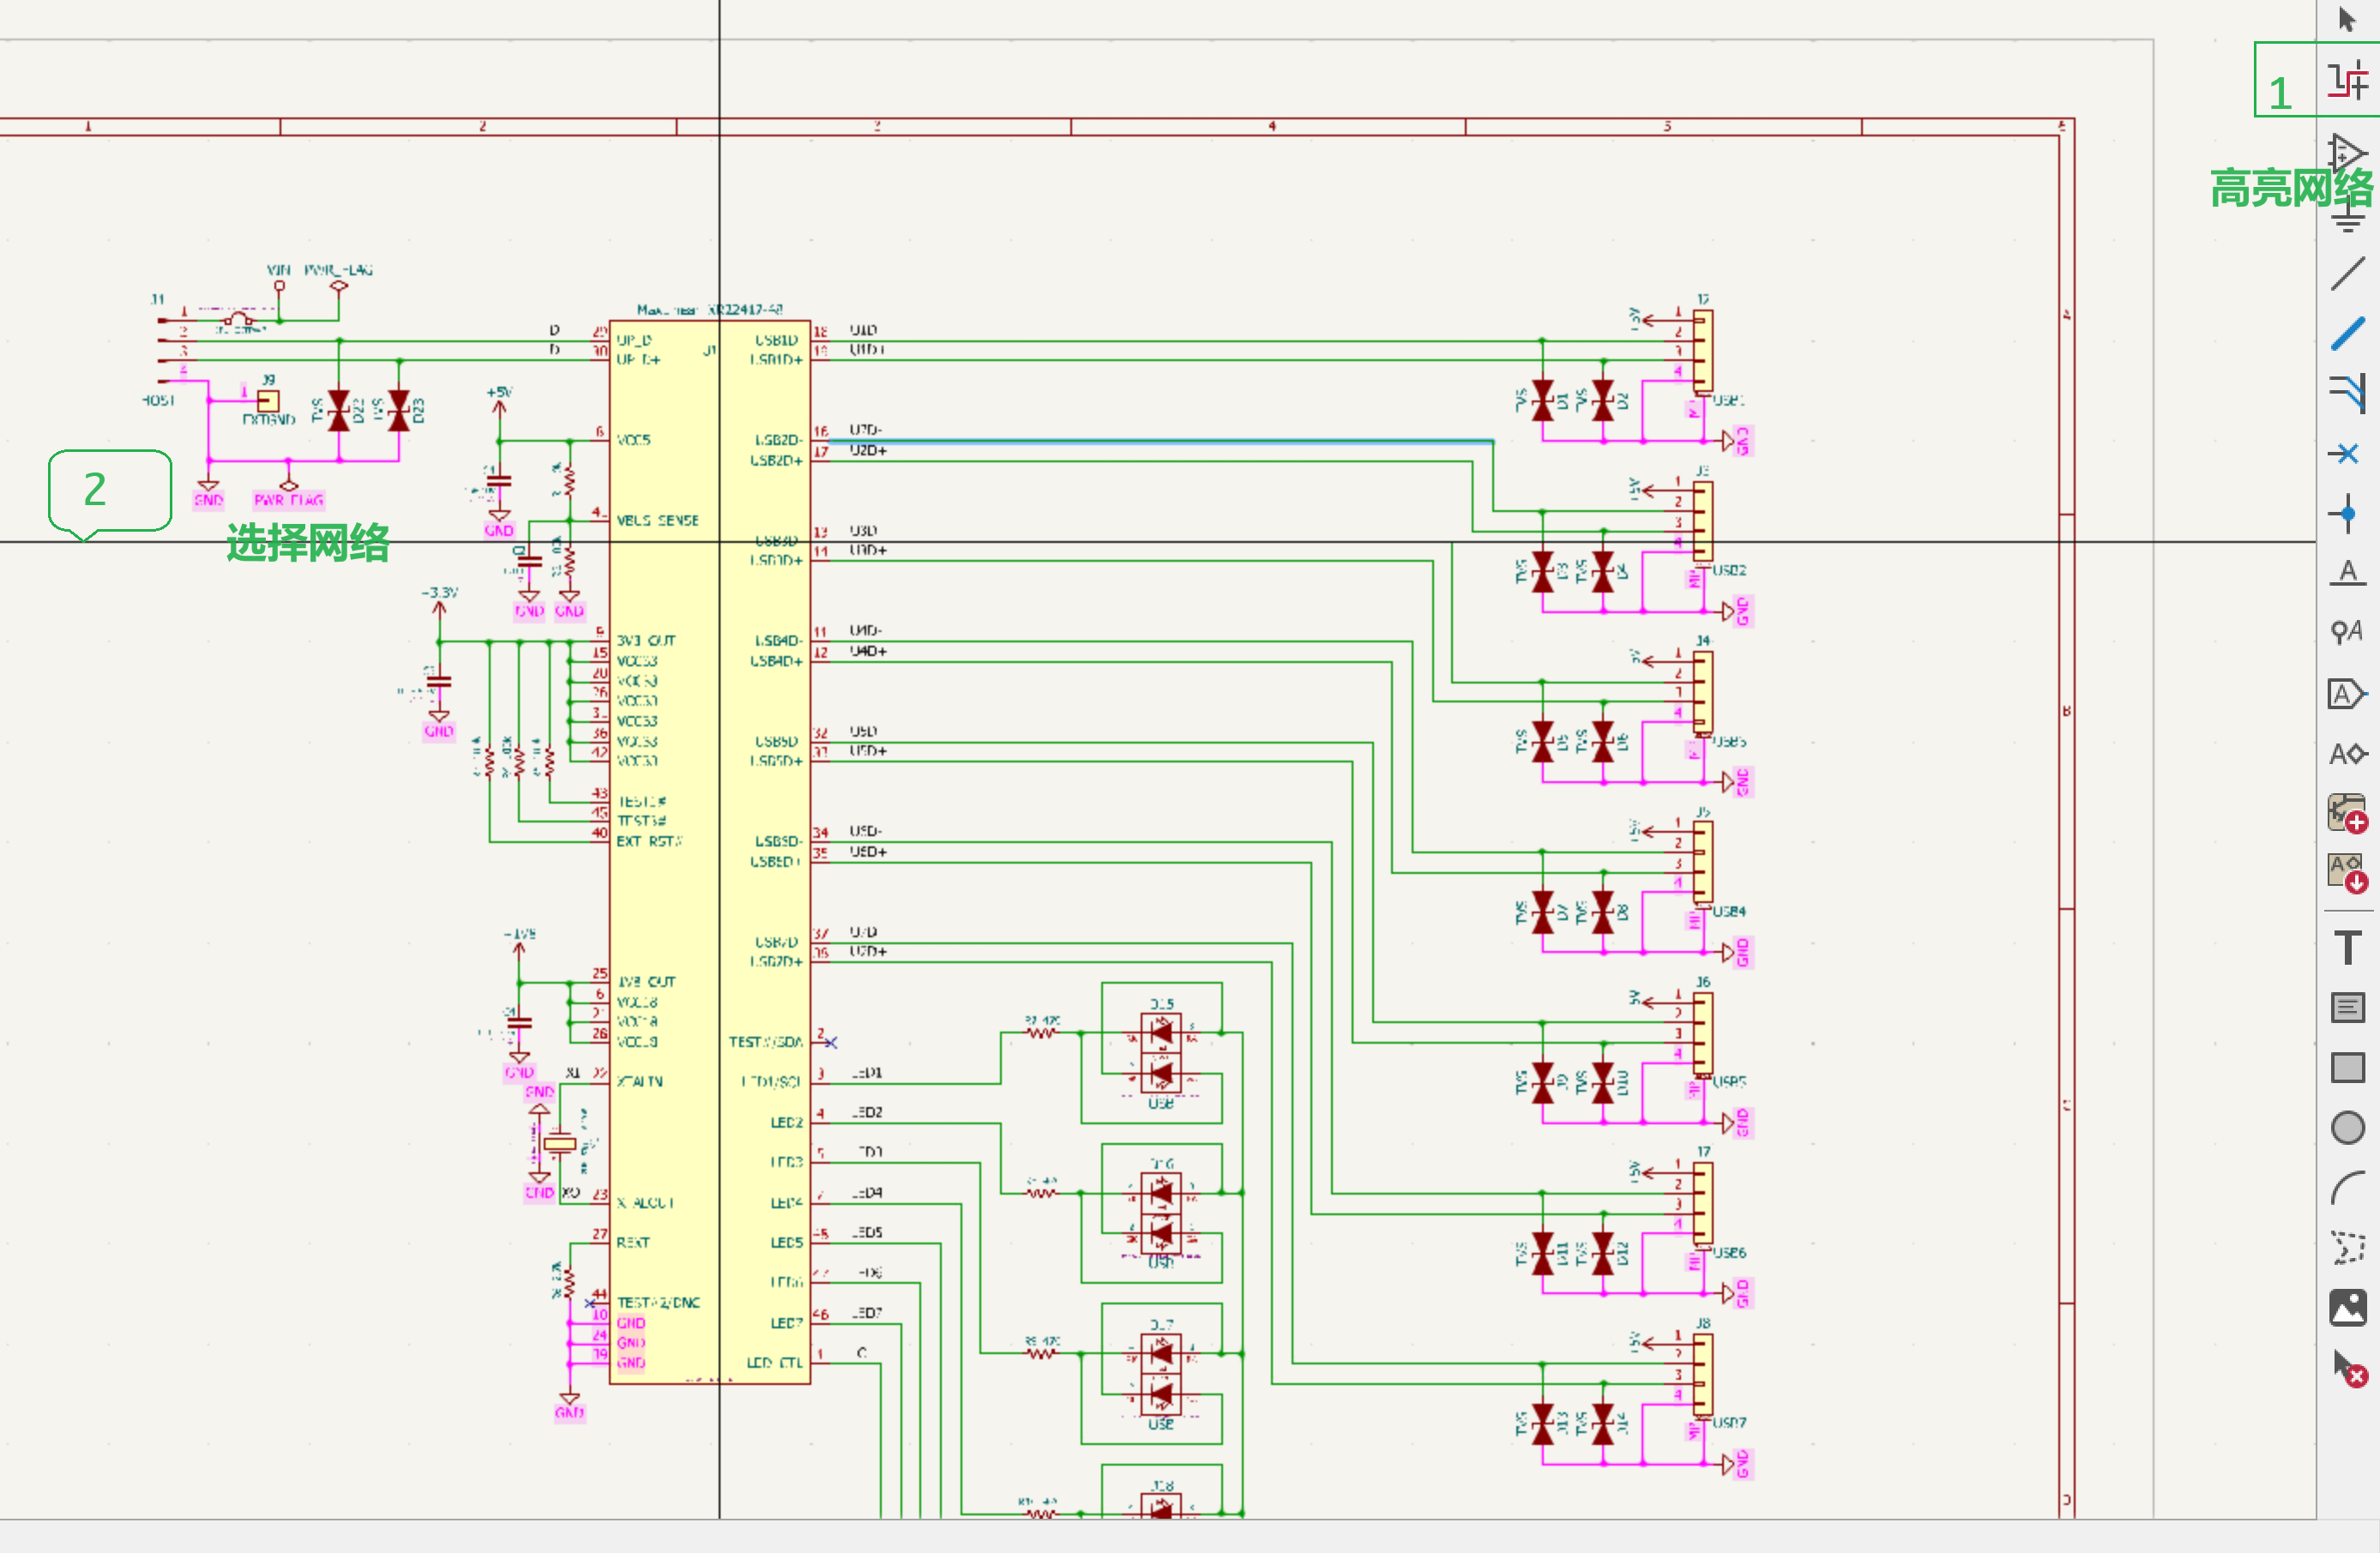2380x1553 pixels.
Task: Select the Add Global Label tool
Action: pyautogui.click(x=2347, y=693)
